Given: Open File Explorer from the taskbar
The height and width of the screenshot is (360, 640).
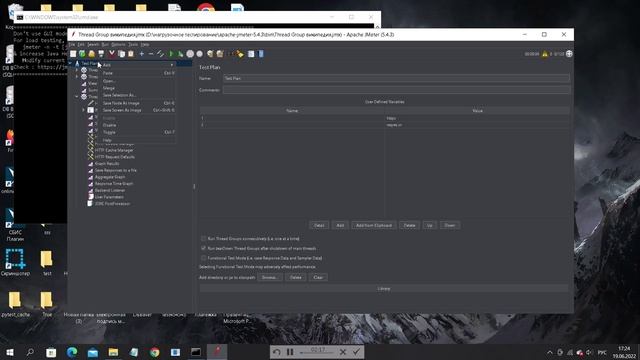Looking at the screenshot, I should (x=113, y=352).
